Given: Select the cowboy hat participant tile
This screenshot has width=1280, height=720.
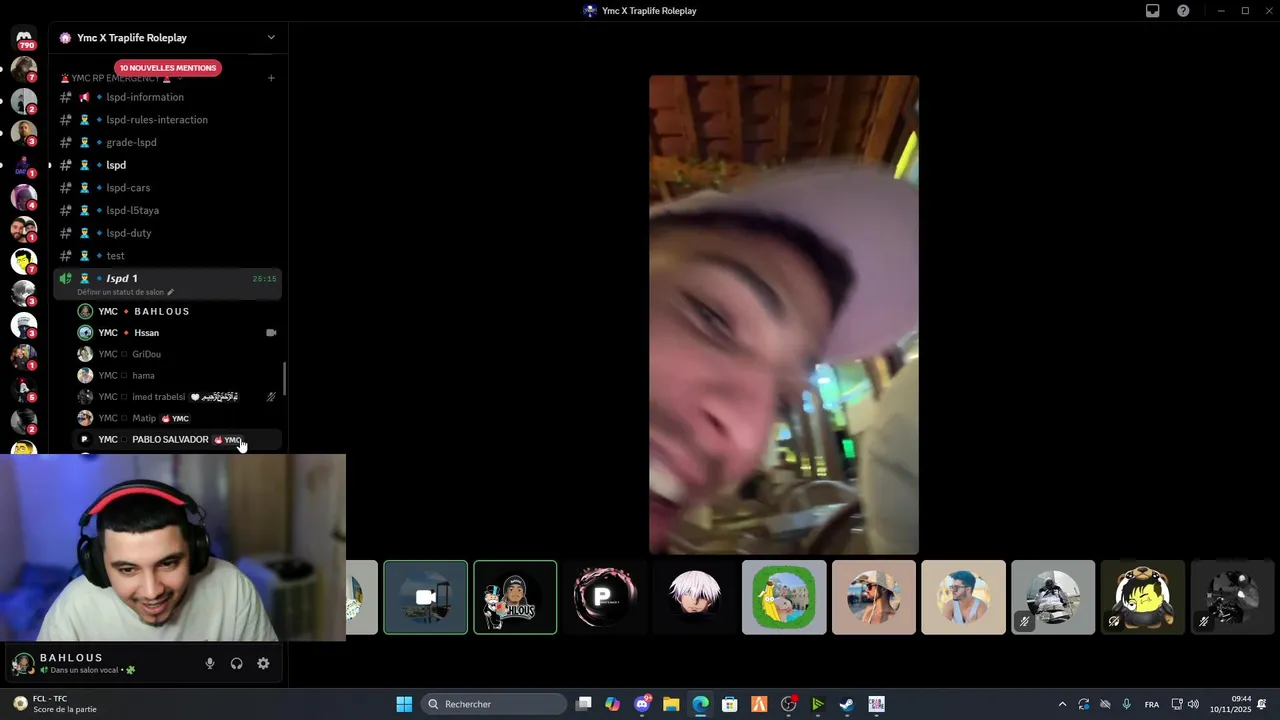Looking at the screenshot, I should coord(874,597).
